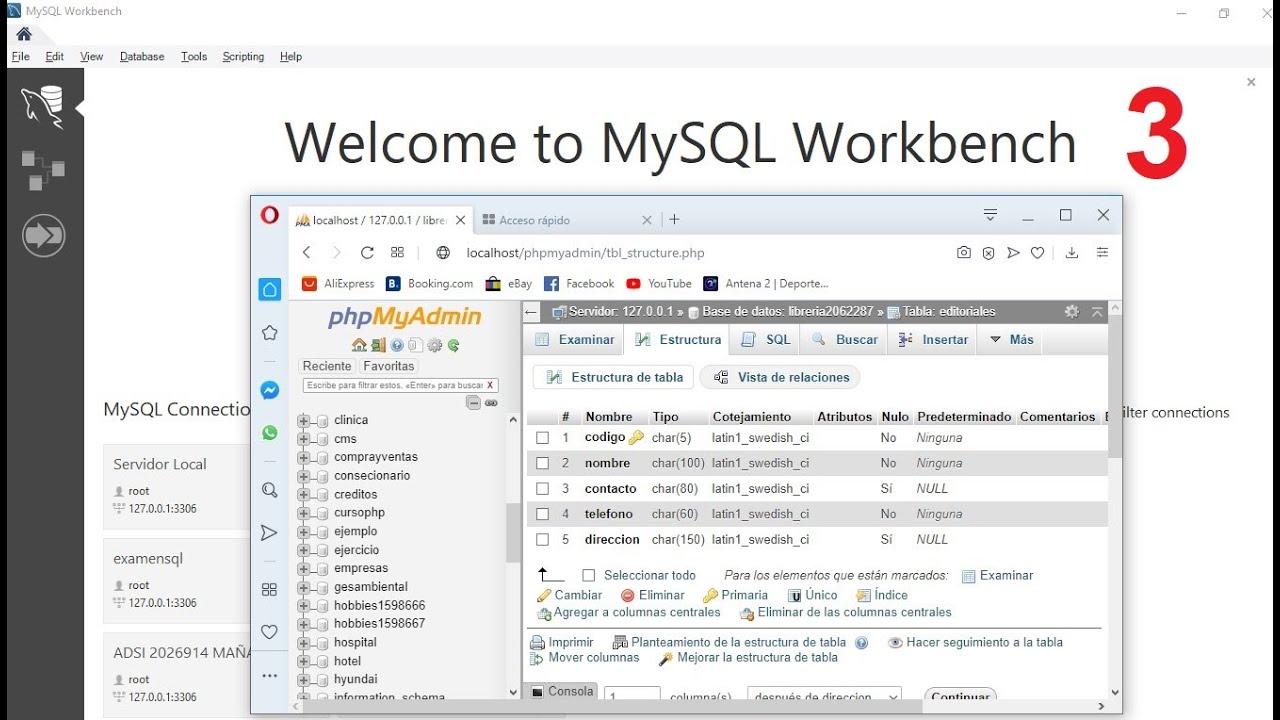Open Opera sidebar three-dots settings
This screenshot has height=720, width=1280.
(269, 676)
